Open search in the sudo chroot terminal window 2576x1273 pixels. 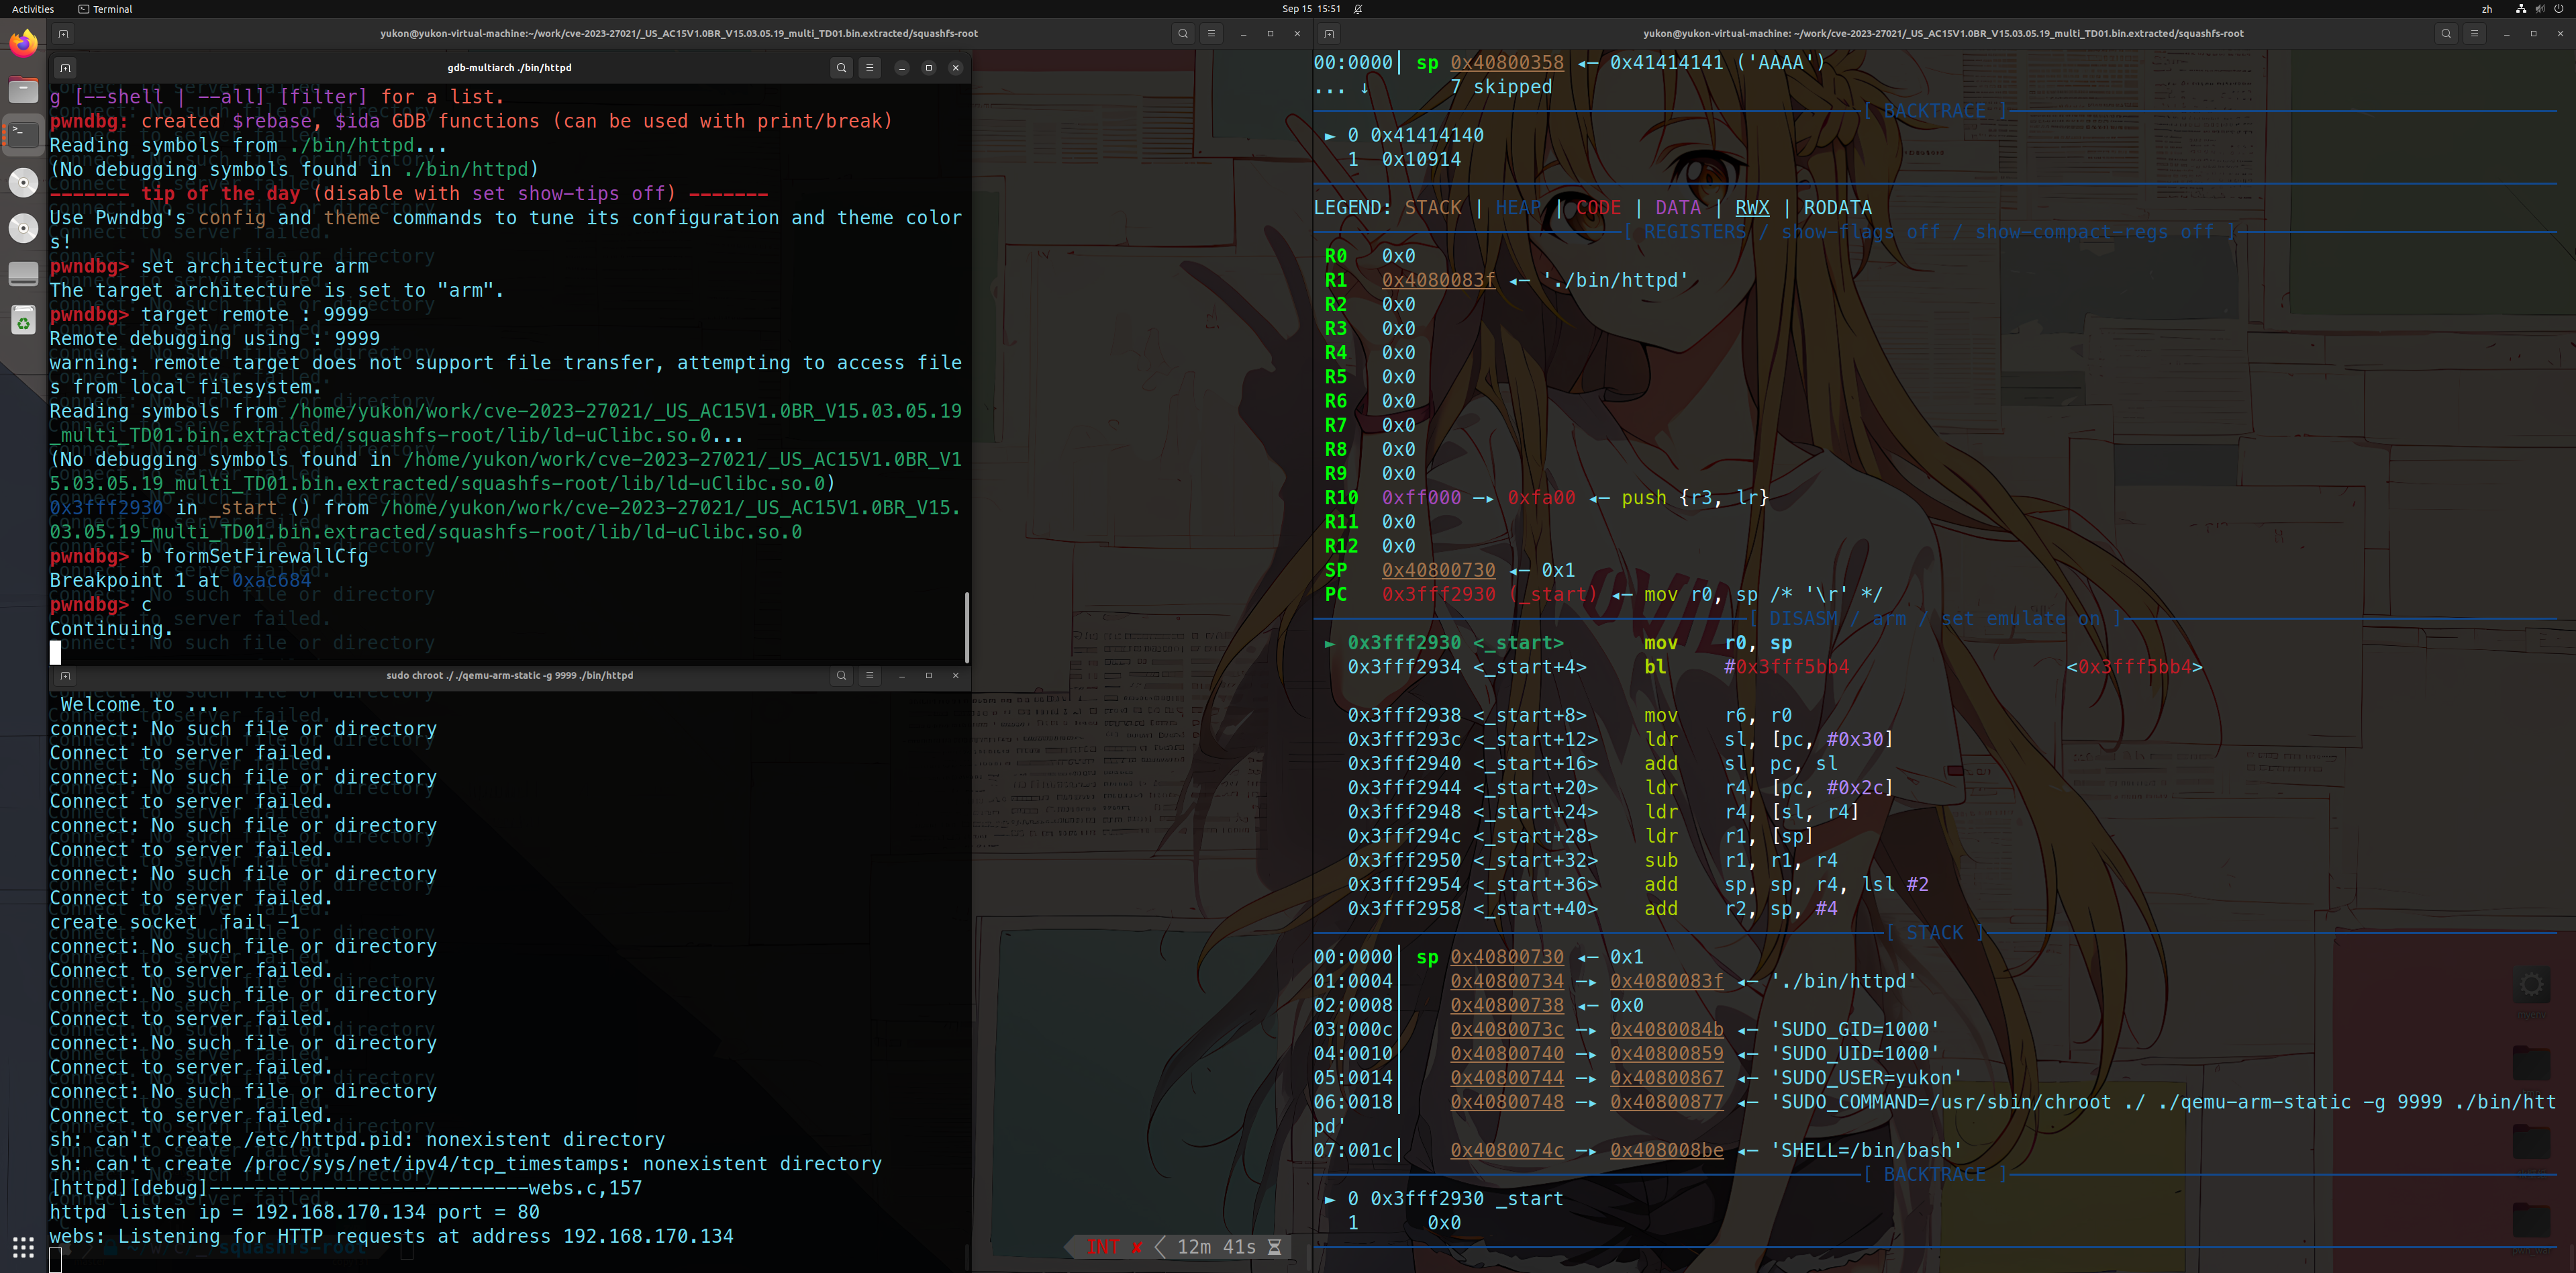coord(841,676)
